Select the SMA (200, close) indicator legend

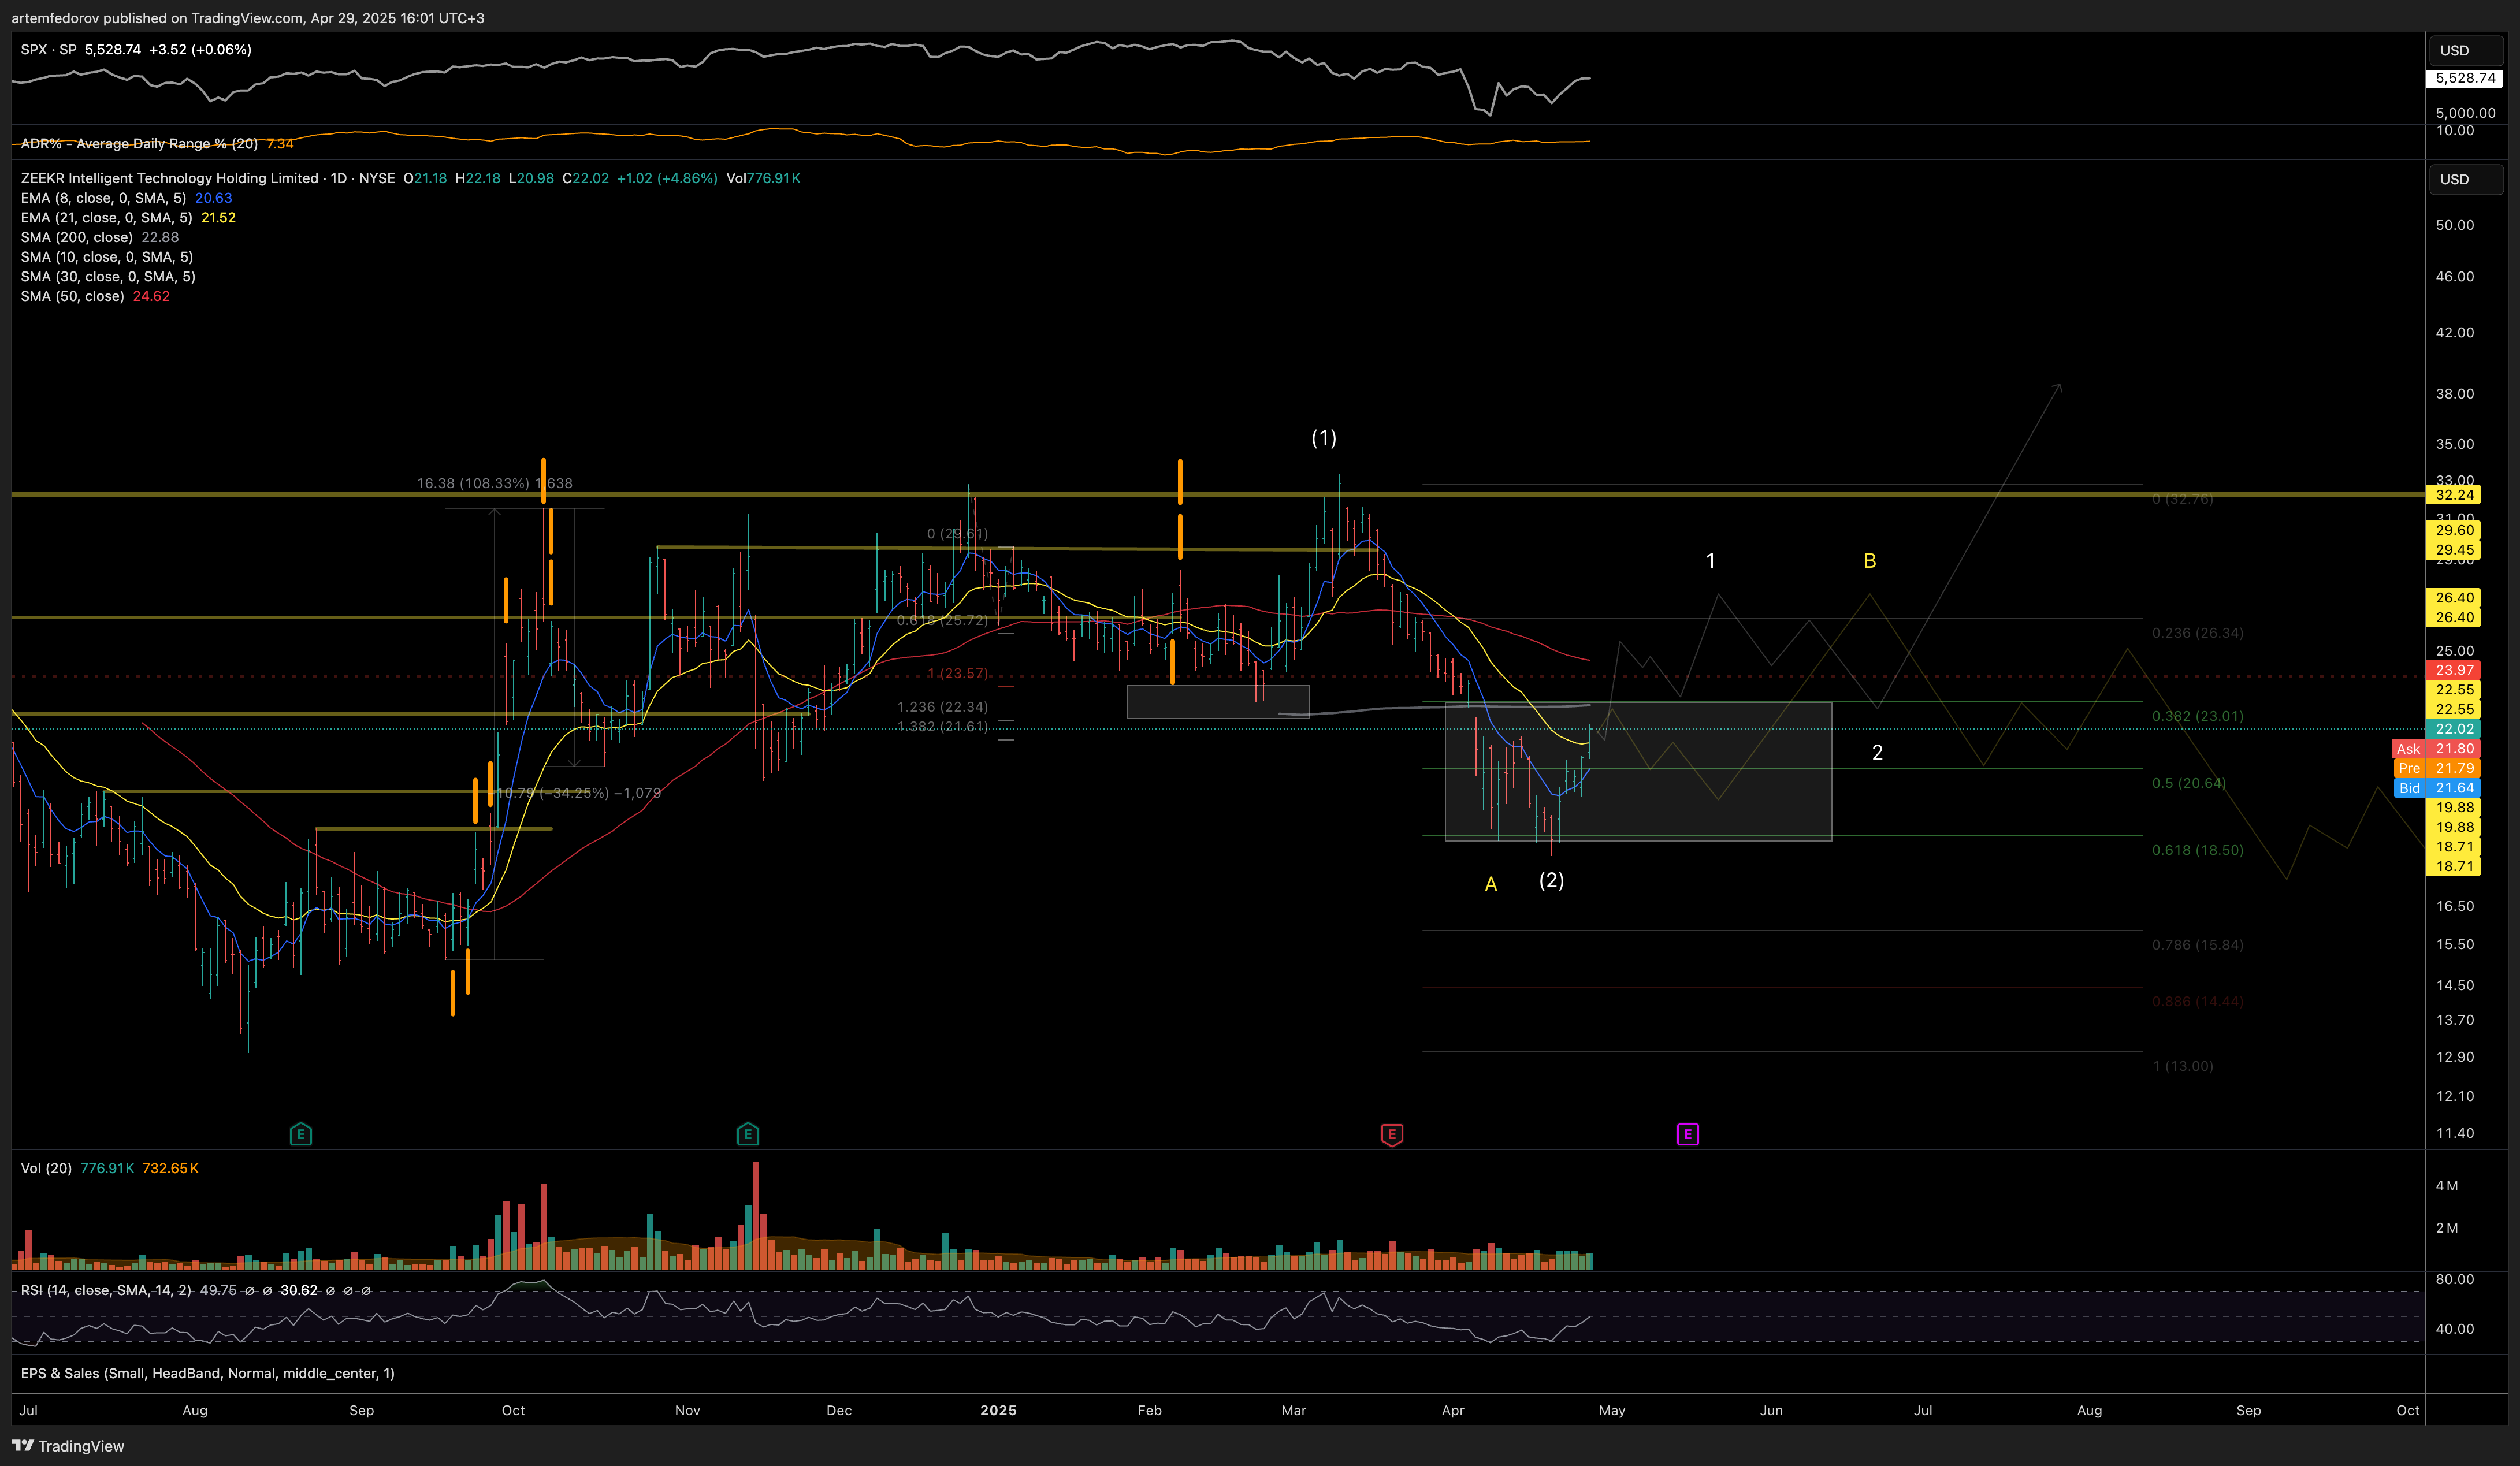(76, 237)
